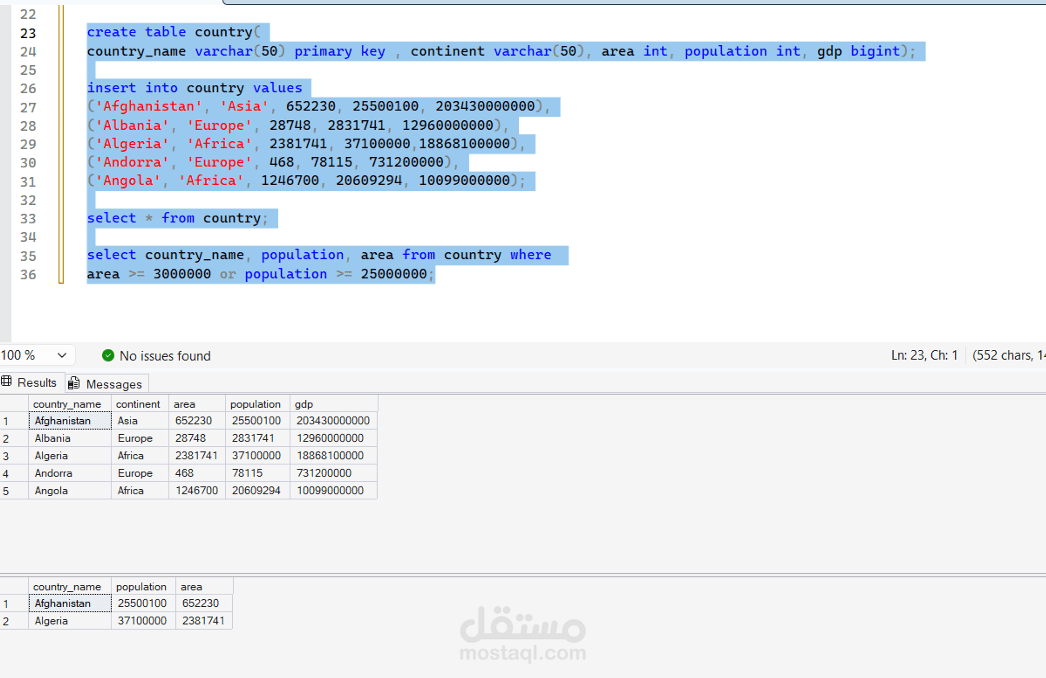1046x678 pixels.
Task: Click the gdp value 12960000000
Action: tap(334, 438)
